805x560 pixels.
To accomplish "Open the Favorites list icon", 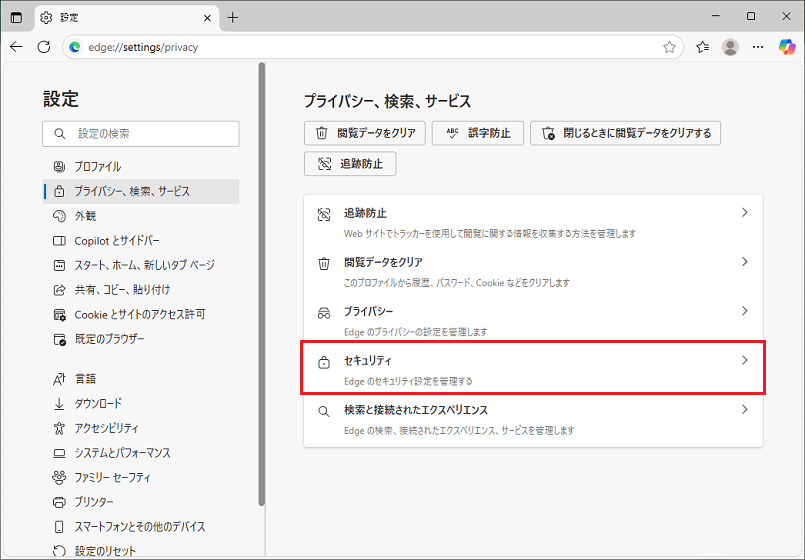I will pos(703,47).
